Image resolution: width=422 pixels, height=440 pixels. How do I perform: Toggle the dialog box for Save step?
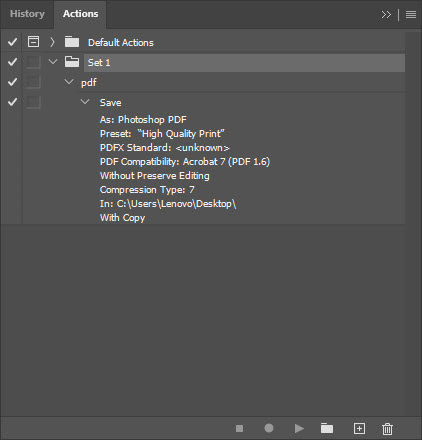point(33,102)
